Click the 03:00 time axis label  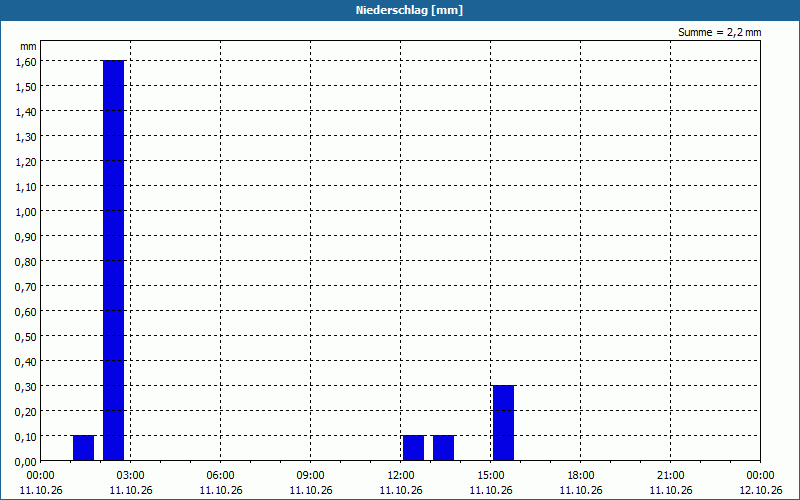click(131, 476)
